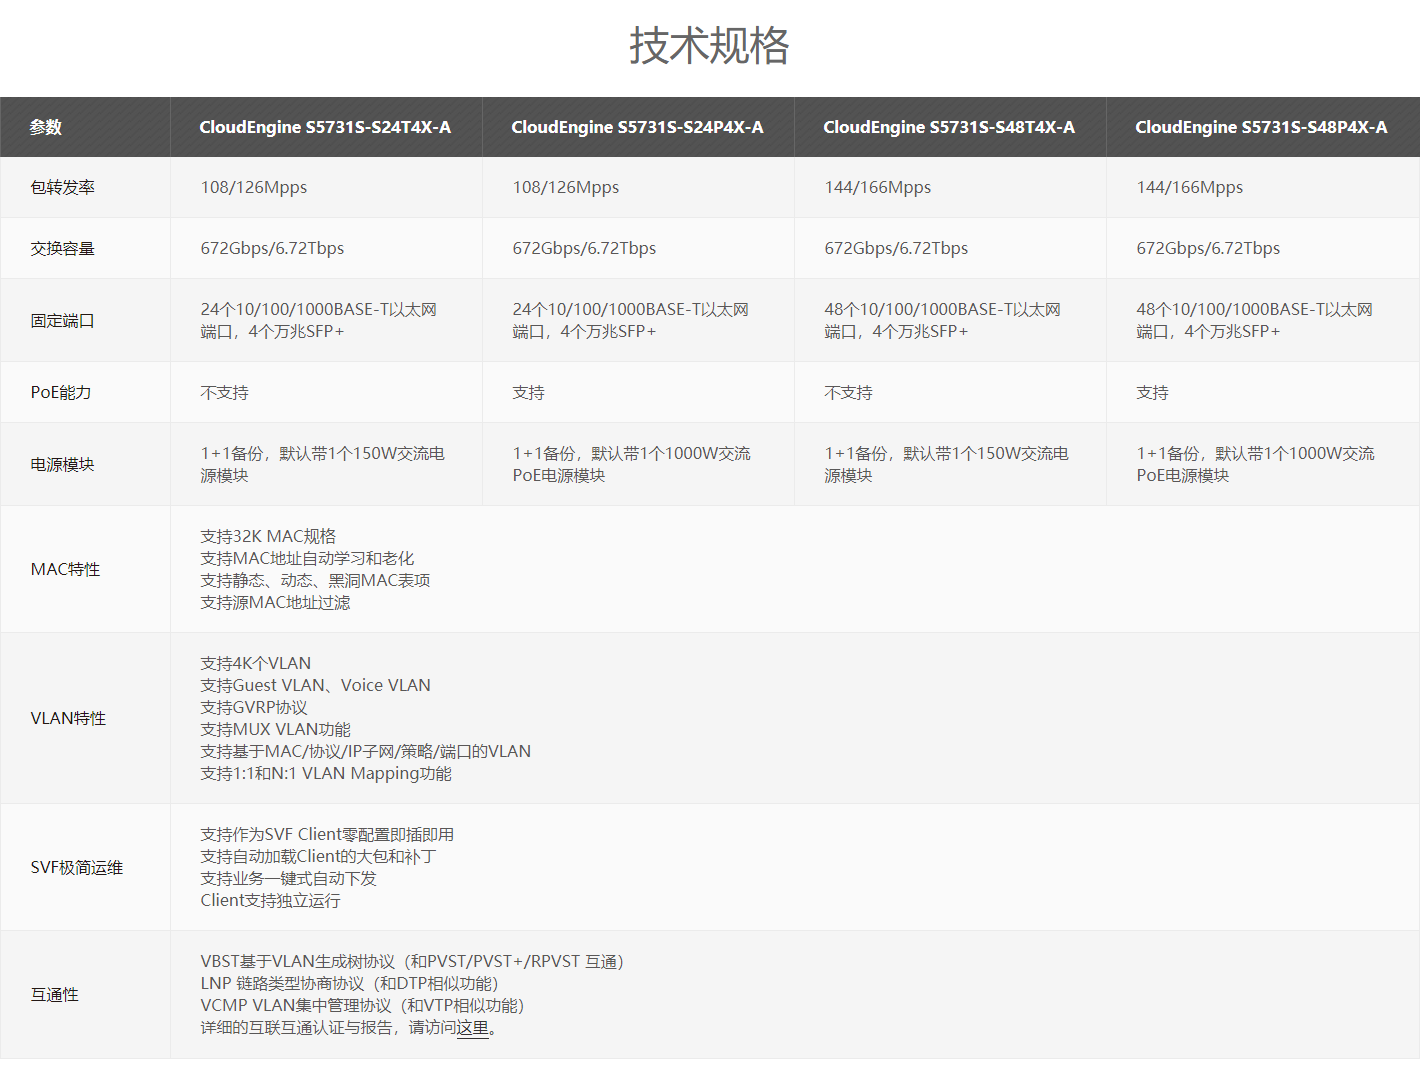This screenshot has height=1079, width=1424.
Task: Click the line 支持MAC地址自动学习和老化
Action: [x=307, y=559]
